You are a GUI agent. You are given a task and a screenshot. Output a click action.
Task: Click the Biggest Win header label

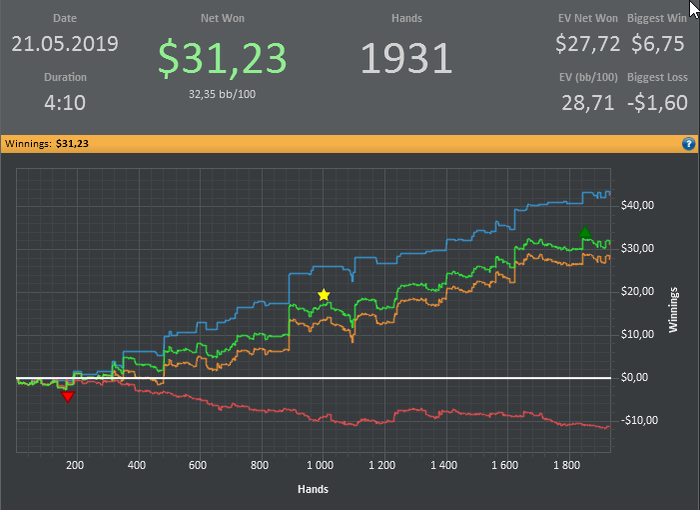click(x=657, y=18)
